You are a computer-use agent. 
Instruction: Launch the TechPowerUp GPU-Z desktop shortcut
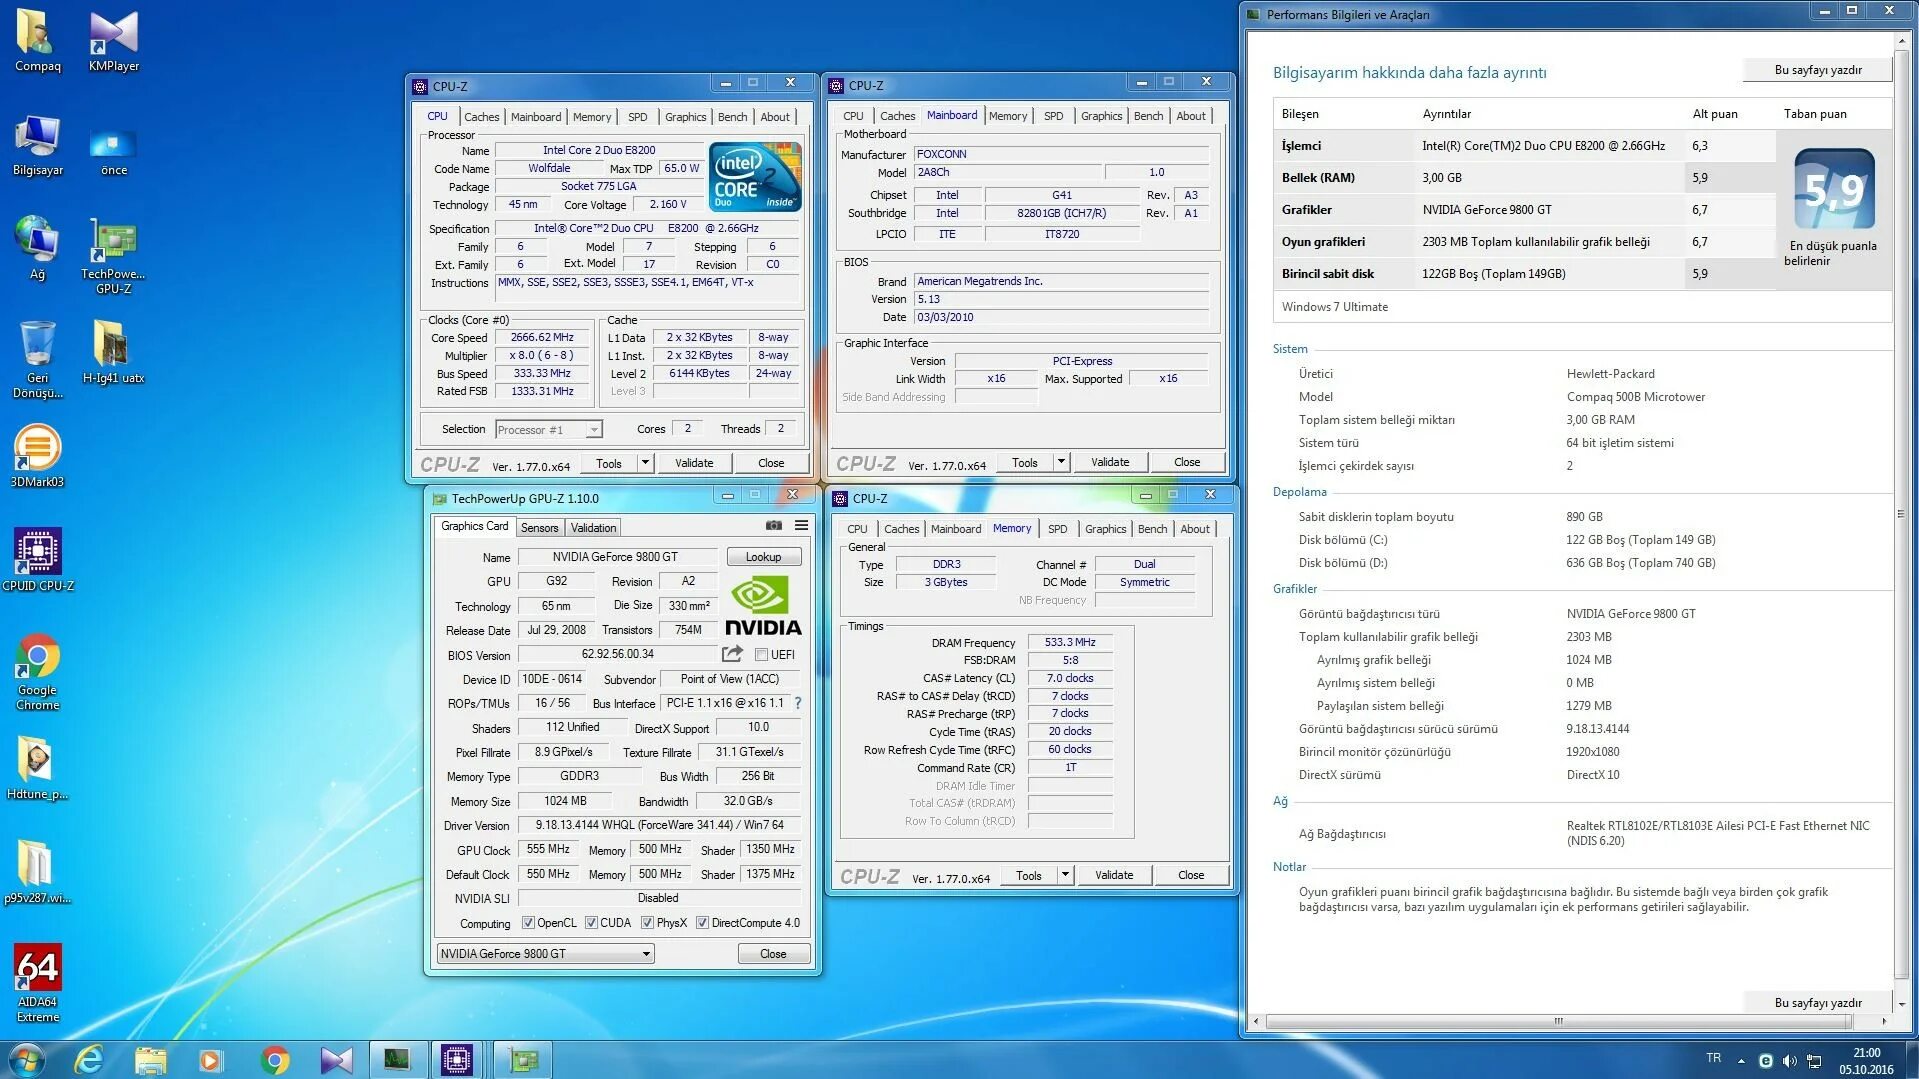pos(113,255)
